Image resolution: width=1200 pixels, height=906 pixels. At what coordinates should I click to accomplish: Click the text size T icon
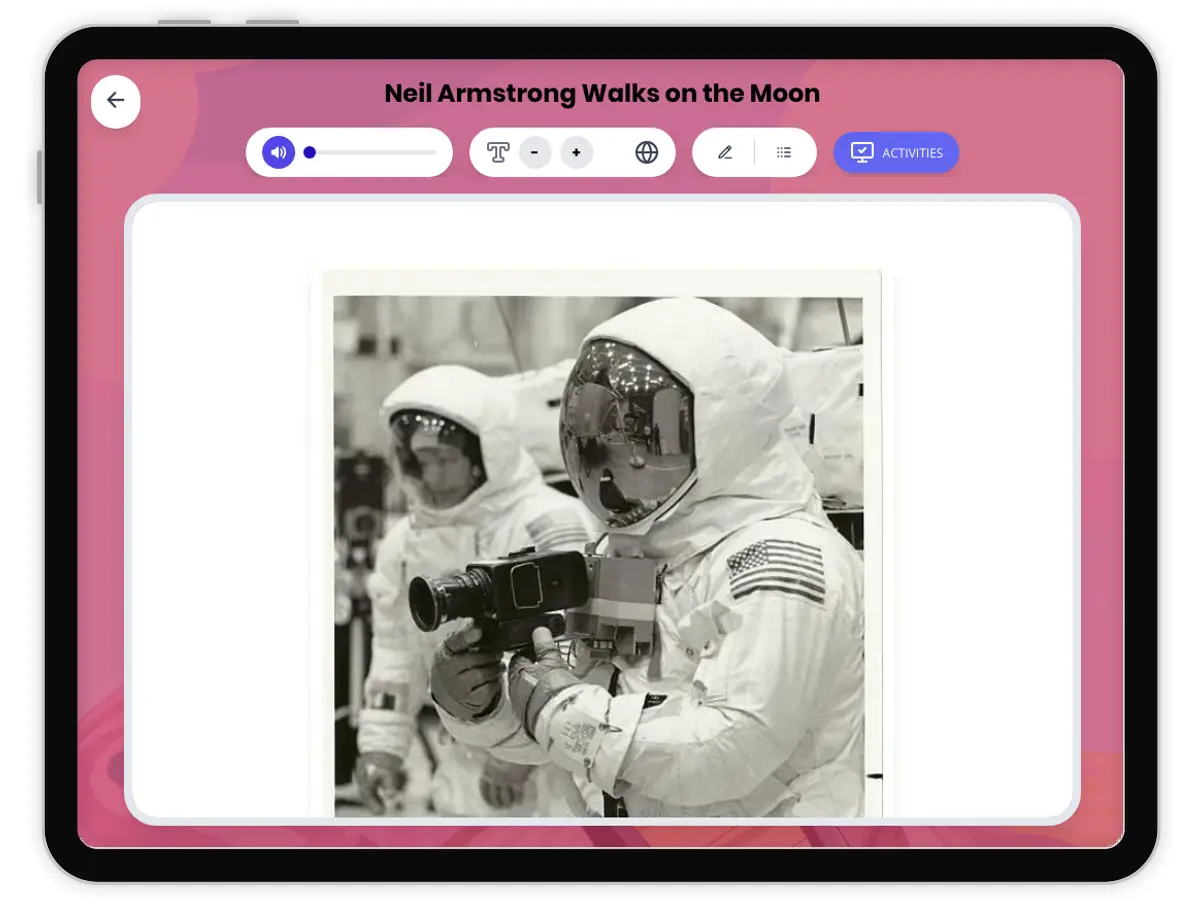pyautogui.click(x=498, y=153)
